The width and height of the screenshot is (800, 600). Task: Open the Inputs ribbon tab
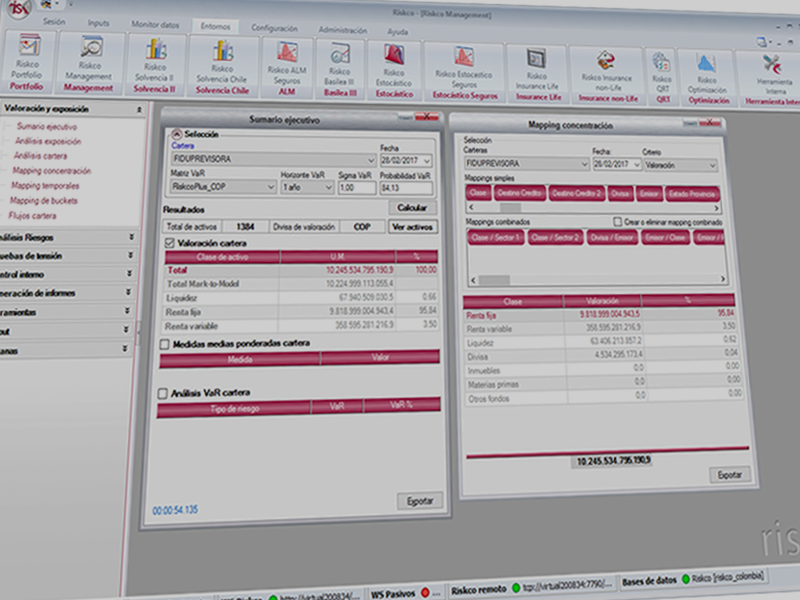coord(98,23)
